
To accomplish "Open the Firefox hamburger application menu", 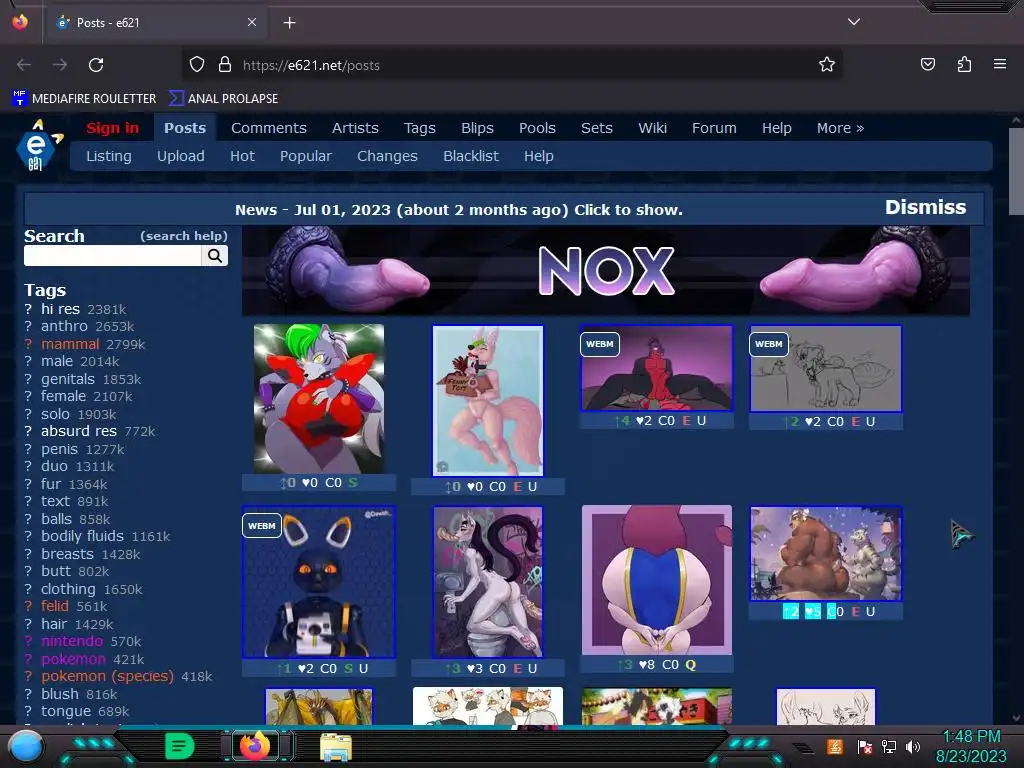I will [x=1000, y=64].
